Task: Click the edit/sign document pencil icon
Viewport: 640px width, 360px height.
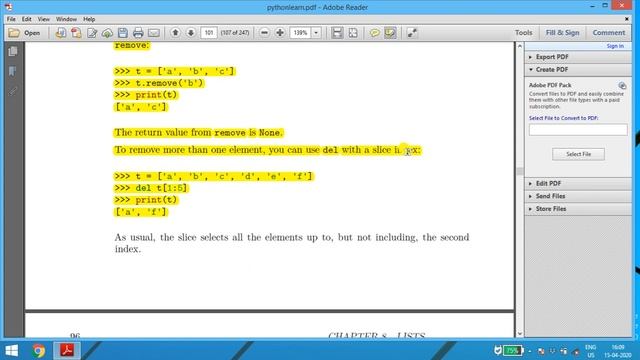Action: (92, 33)
